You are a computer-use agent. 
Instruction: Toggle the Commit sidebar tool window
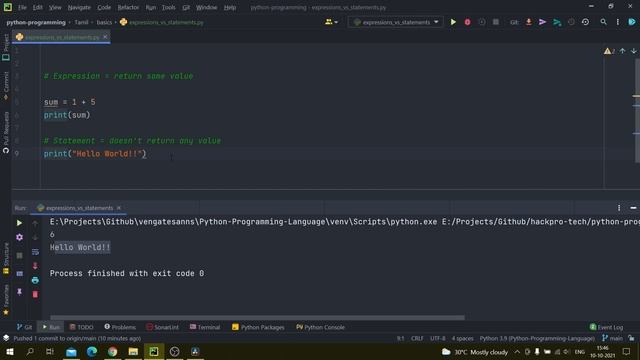coord(6,86)
